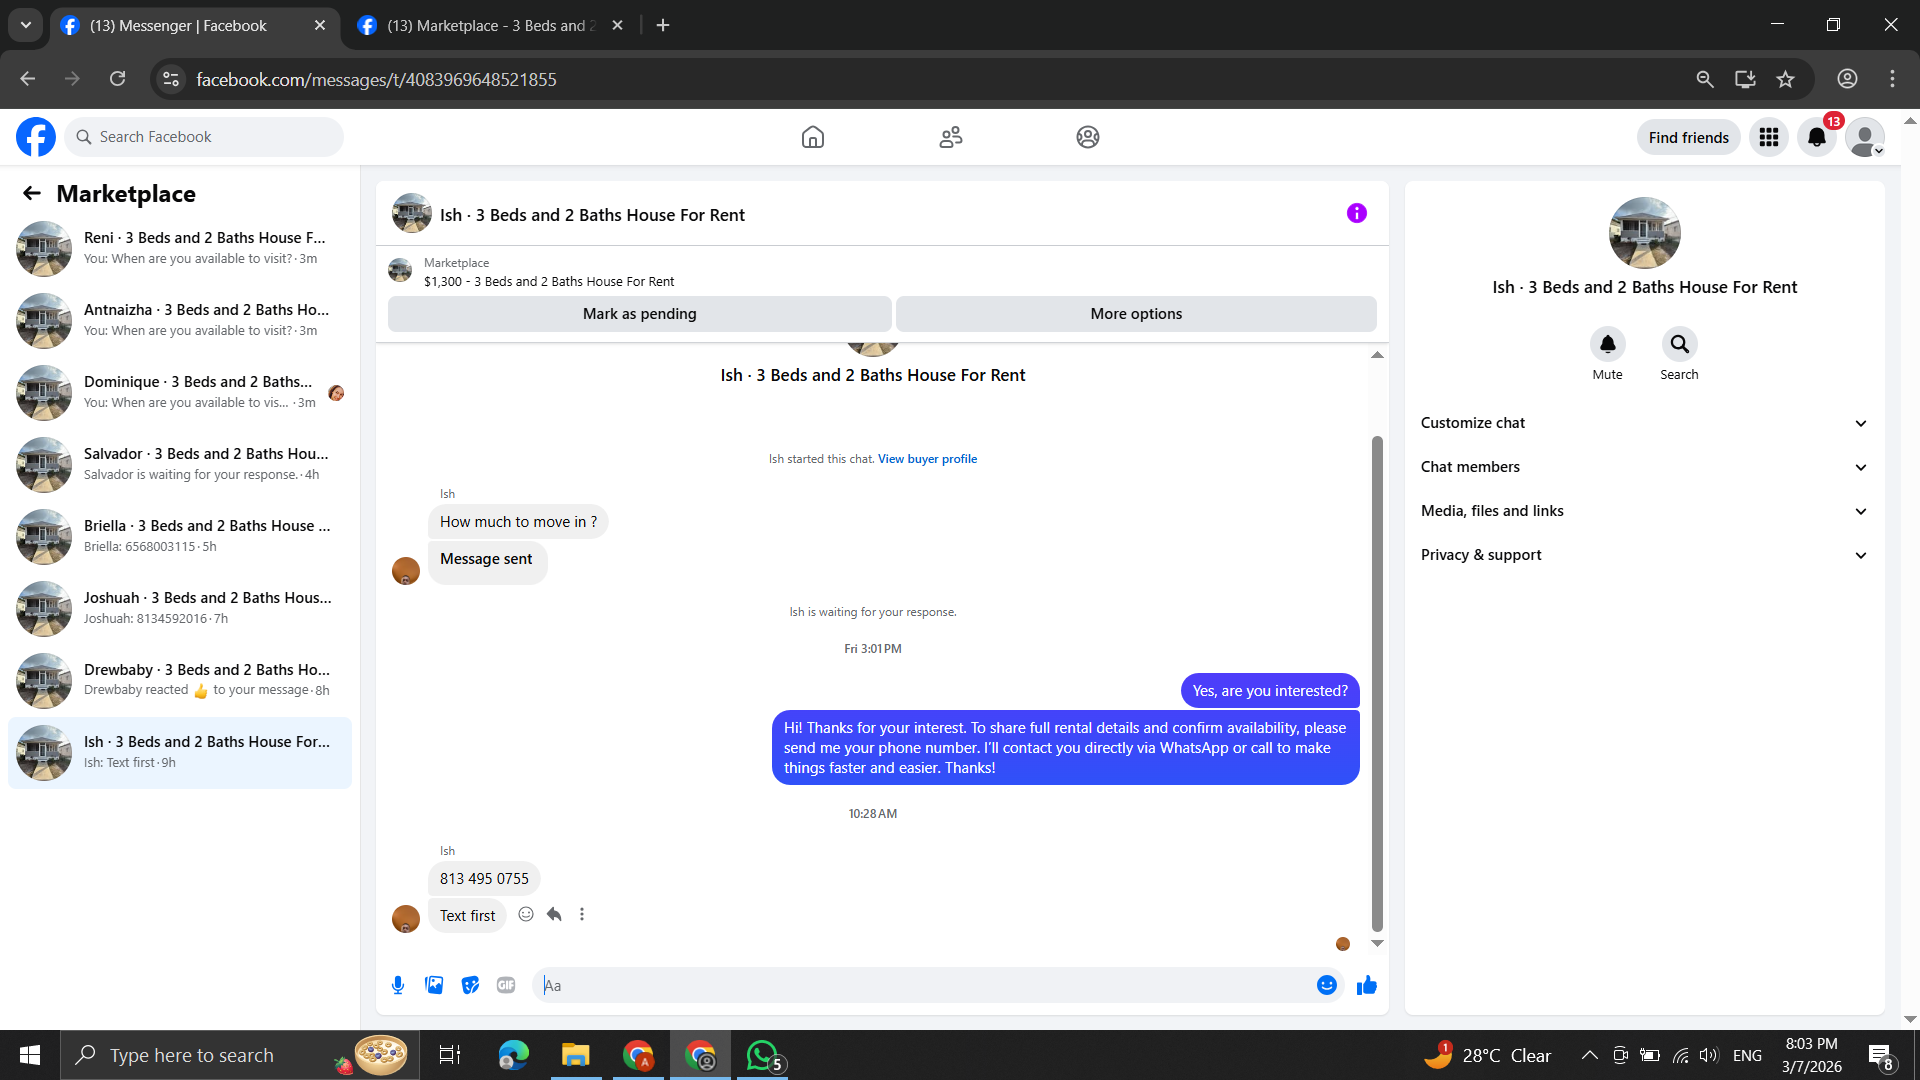
Task: Click install app icon in address bar
Action: [x=1746, y=79]
